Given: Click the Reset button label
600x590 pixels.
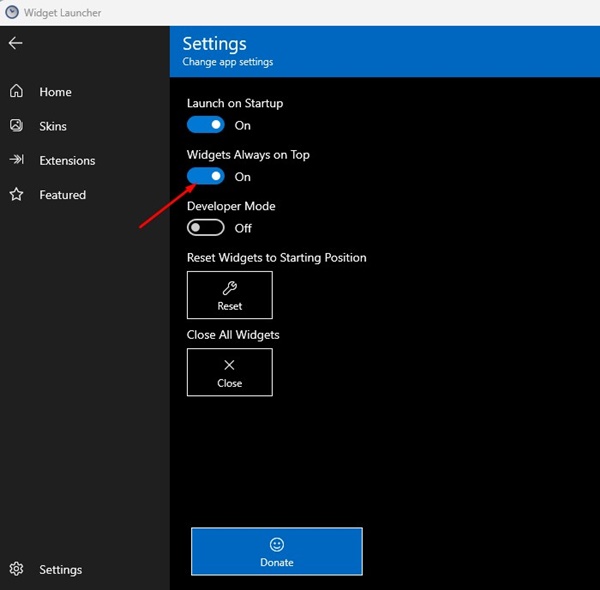Looking at the screenshot, I should pos(230,306).
